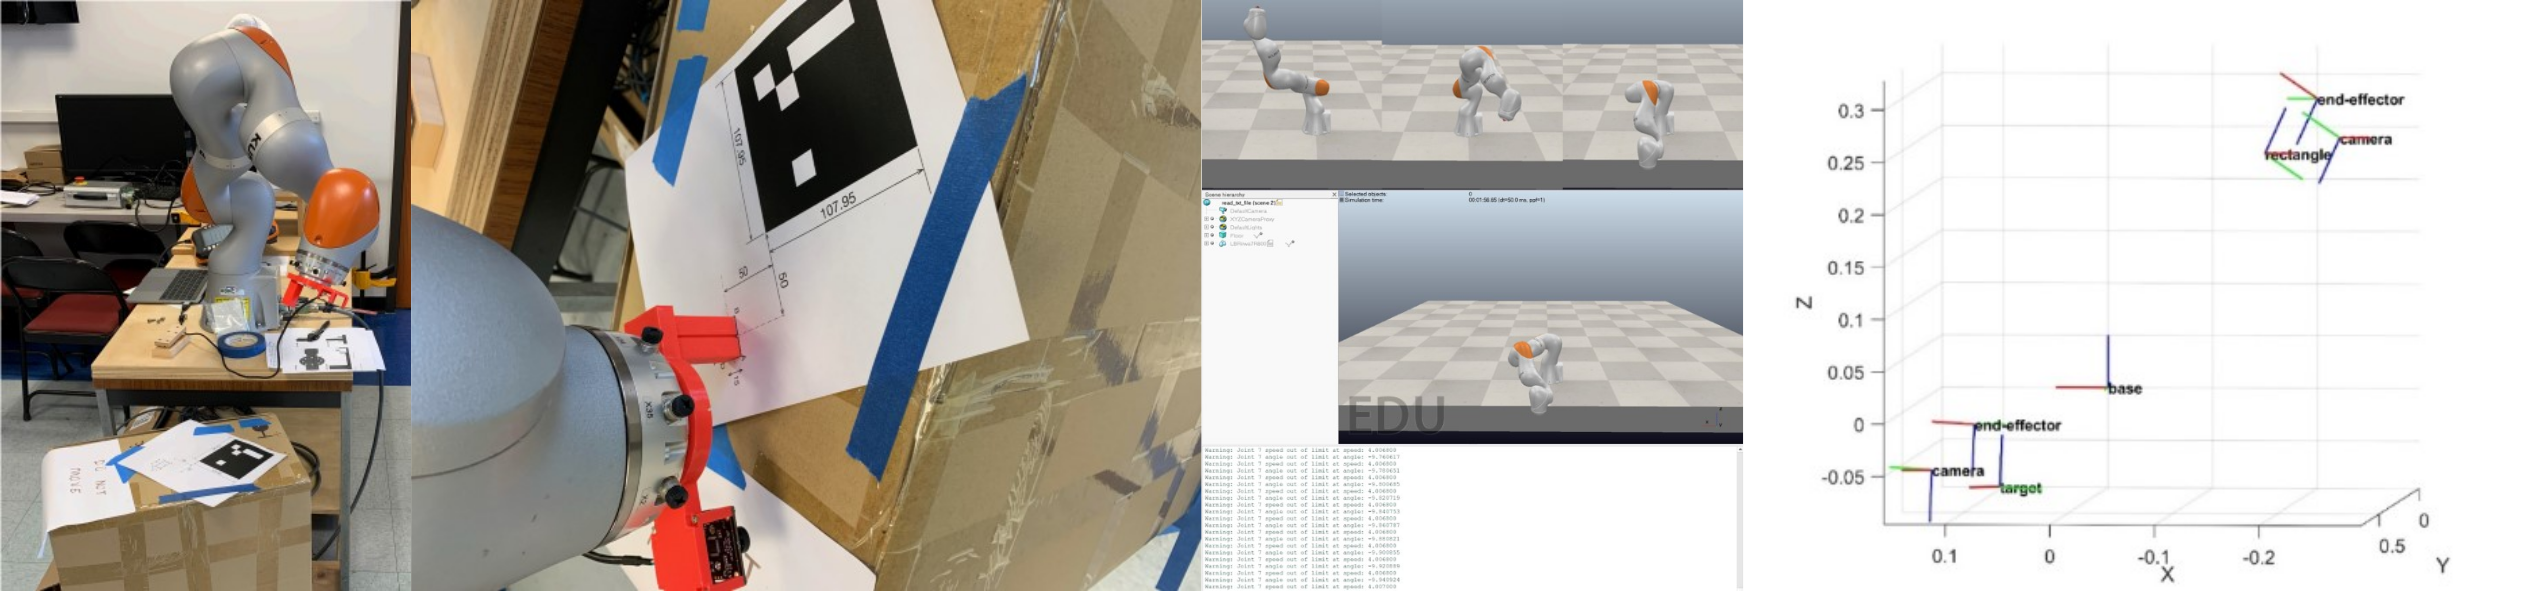The width and height of the screenshot is (2532, 591).
Task: Click the DefaultCamera camera icon
Action: tap(1223, 211)
